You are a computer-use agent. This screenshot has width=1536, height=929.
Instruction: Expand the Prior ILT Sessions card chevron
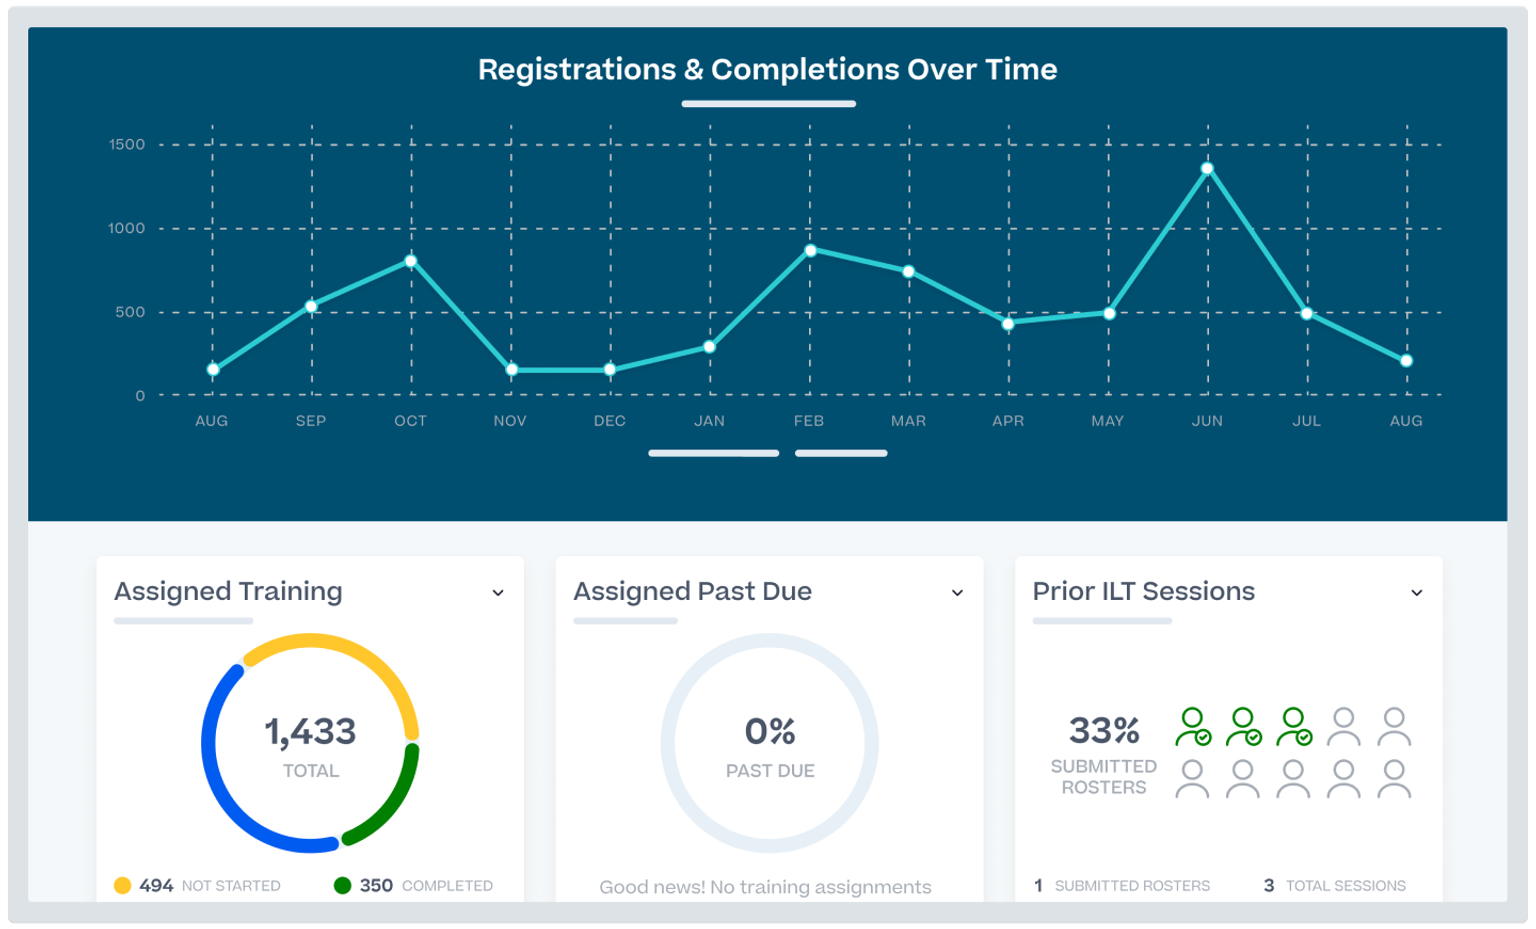(x=1417, y=593)
